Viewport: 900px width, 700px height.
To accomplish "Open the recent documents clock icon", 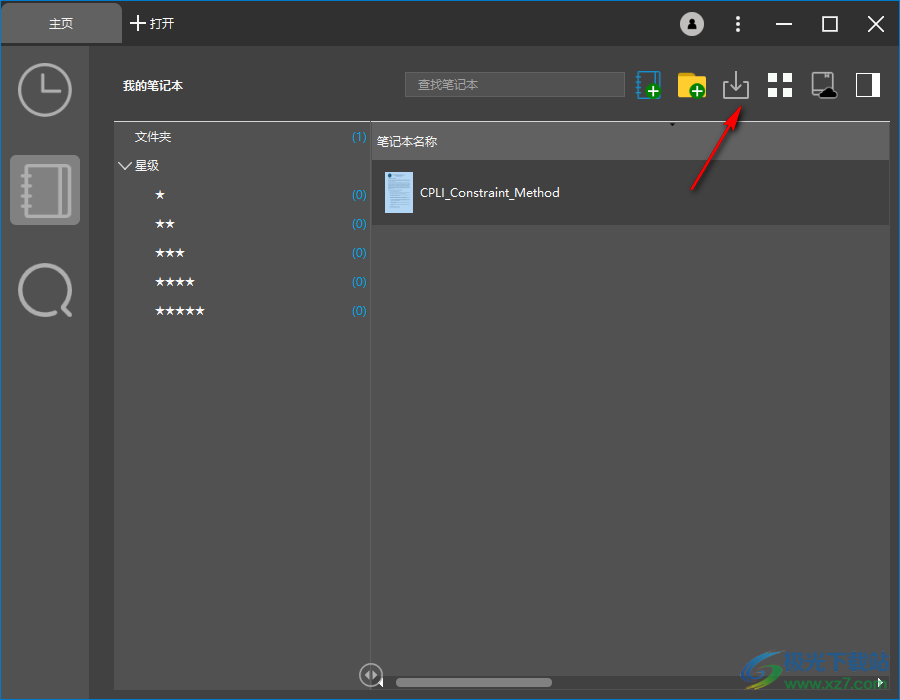I will coord(45,90).
